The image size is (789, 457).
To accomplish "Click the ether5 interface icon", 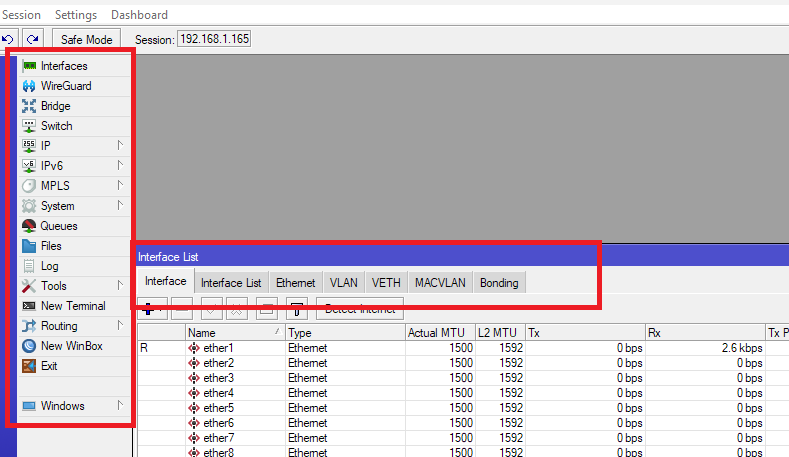I will [x=194, y=408].
